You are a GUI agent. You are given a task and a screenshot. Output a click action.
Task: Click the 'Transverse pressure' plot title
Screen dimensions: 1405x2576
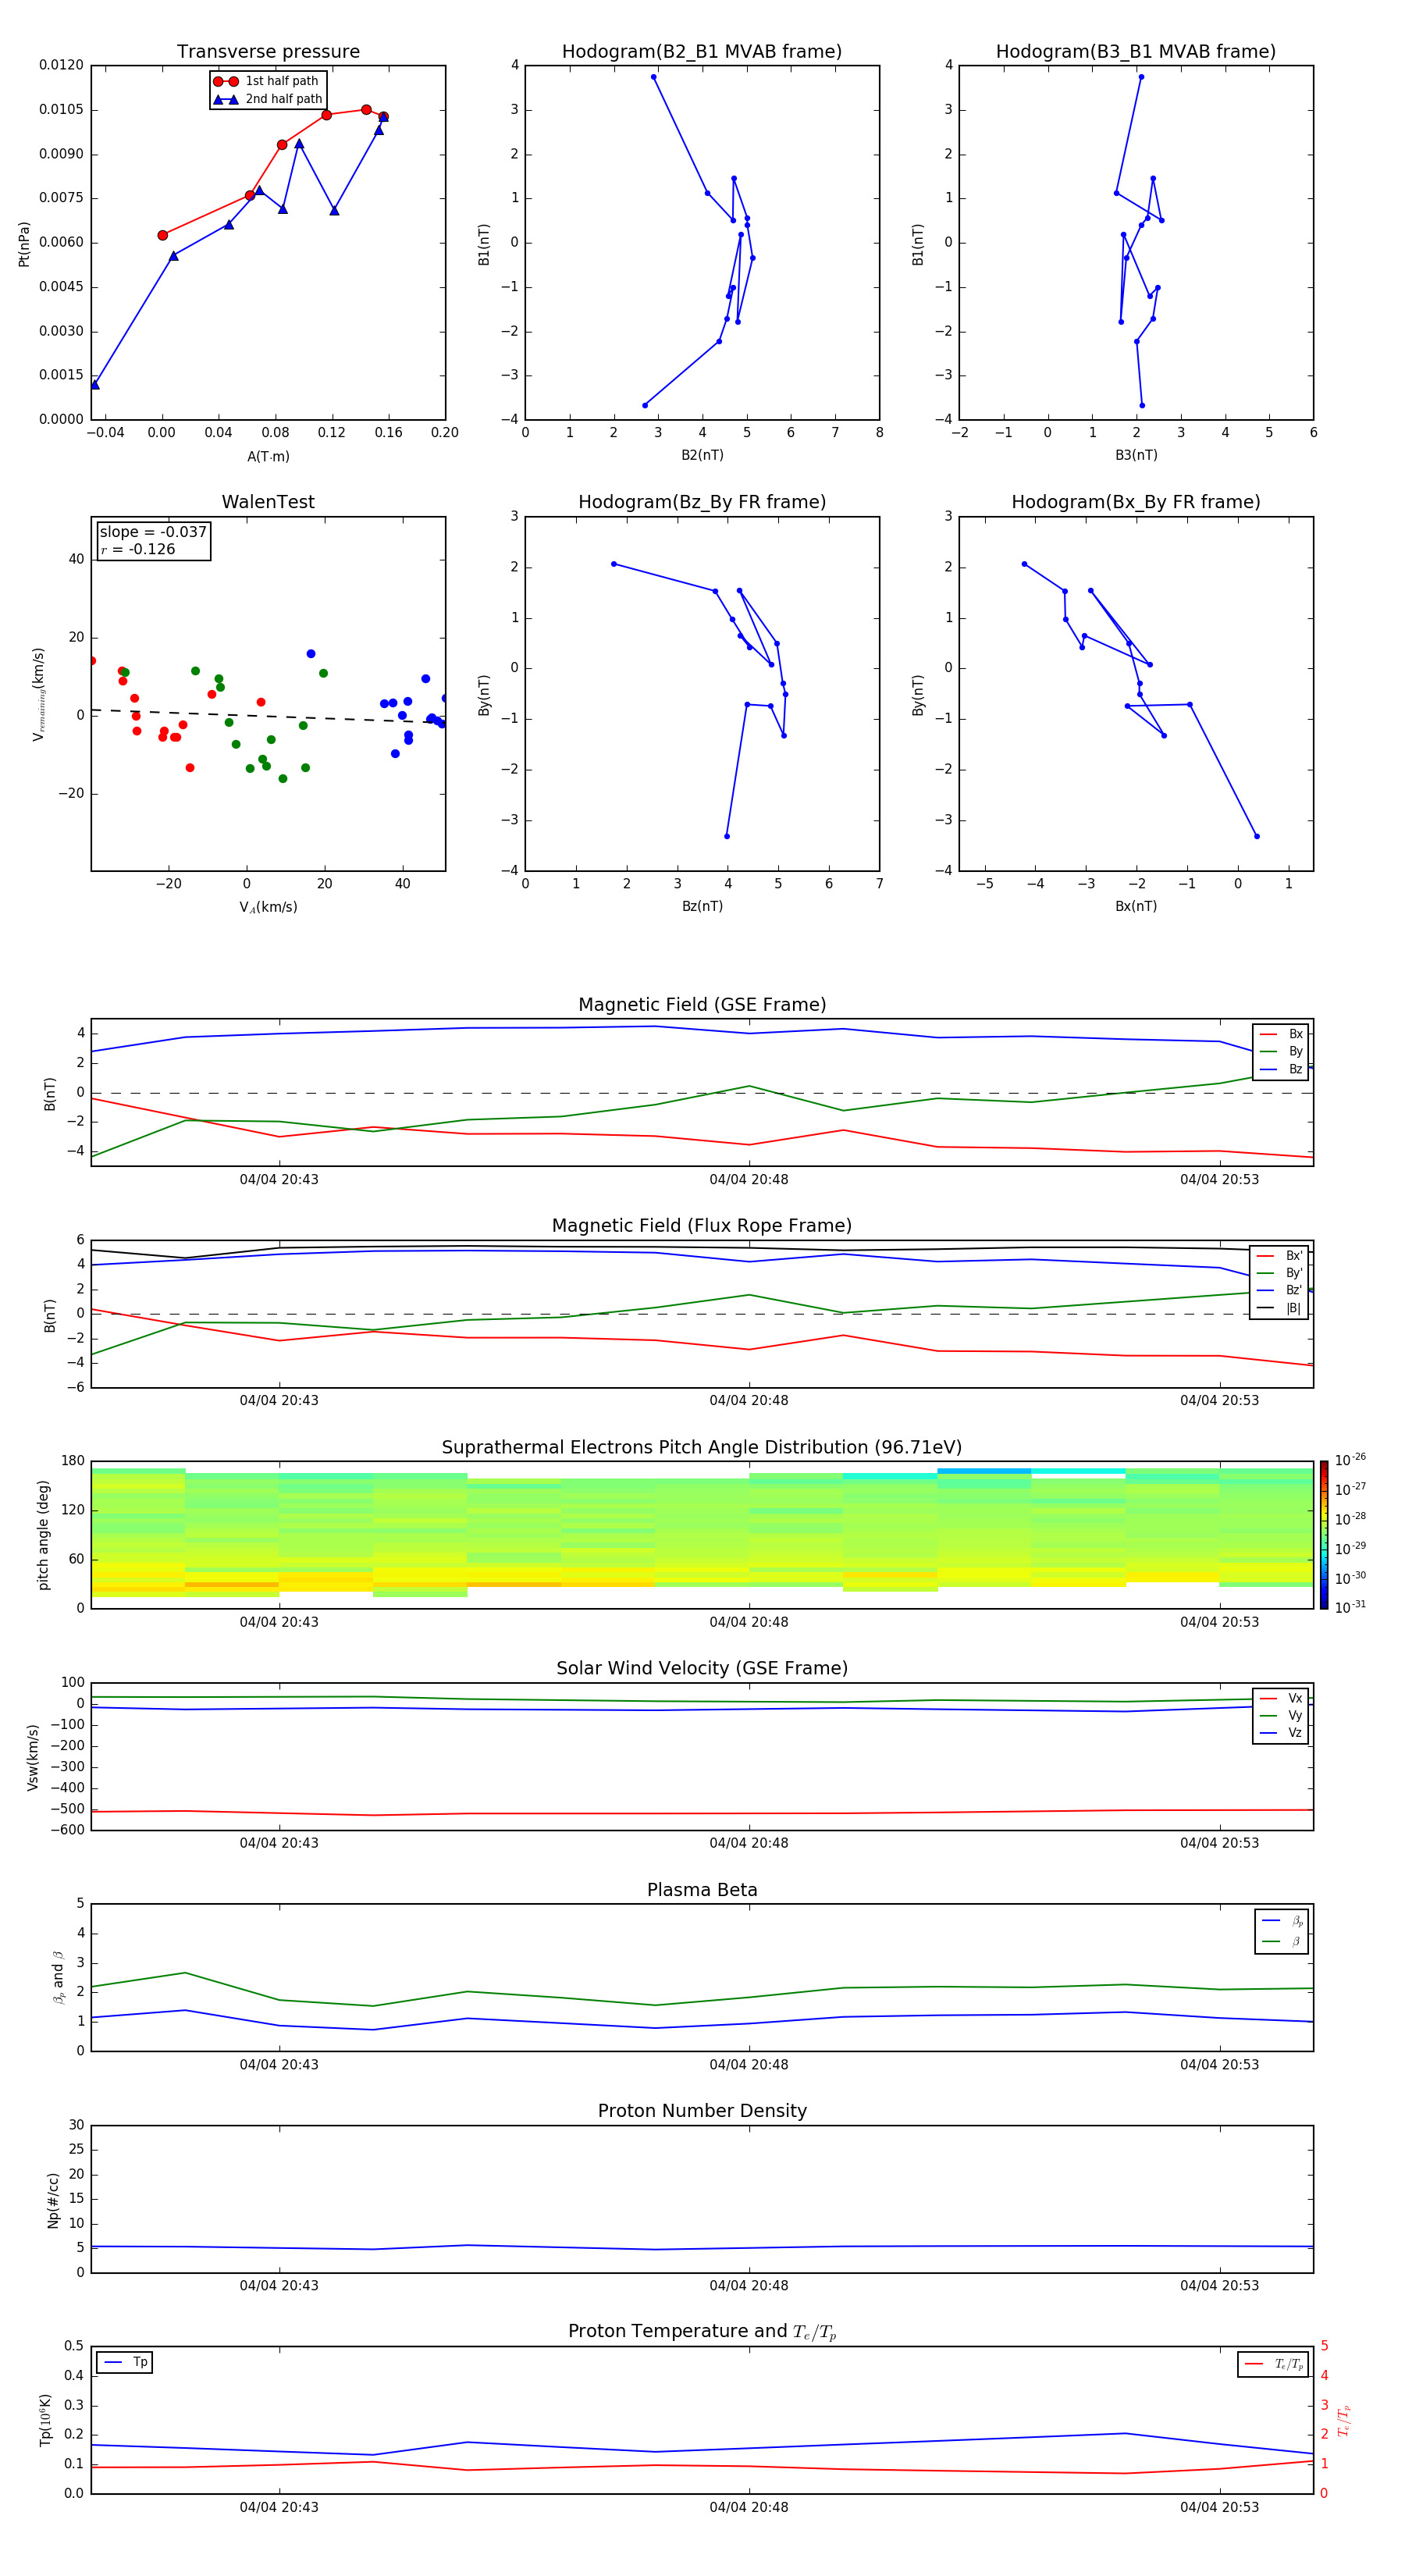(x=268, y=51)
